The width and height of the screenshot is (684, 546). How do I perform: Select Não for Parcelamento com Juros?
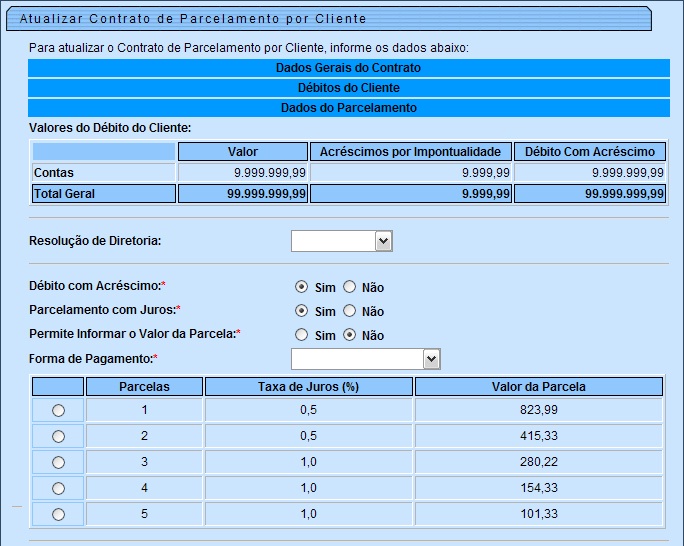(x=350, y=311)
